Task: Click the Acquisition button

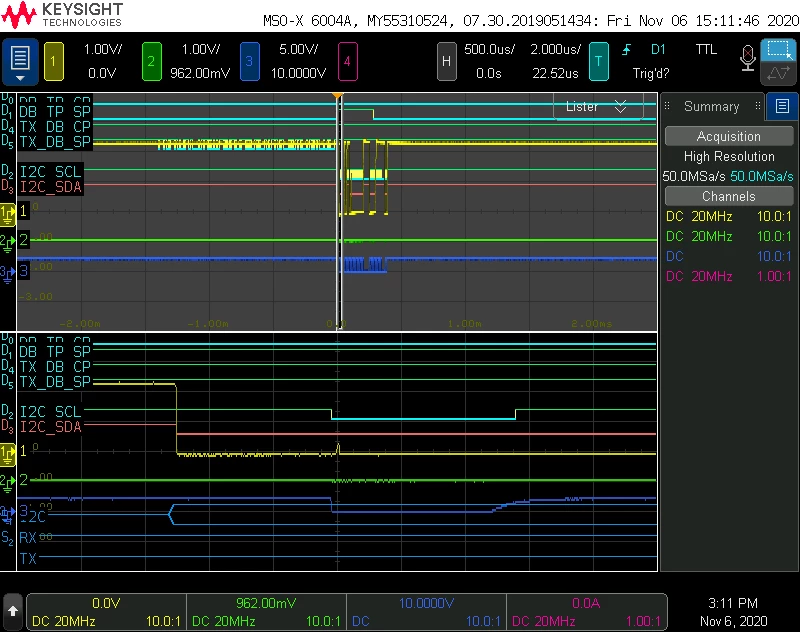Action: click(729, 136)
